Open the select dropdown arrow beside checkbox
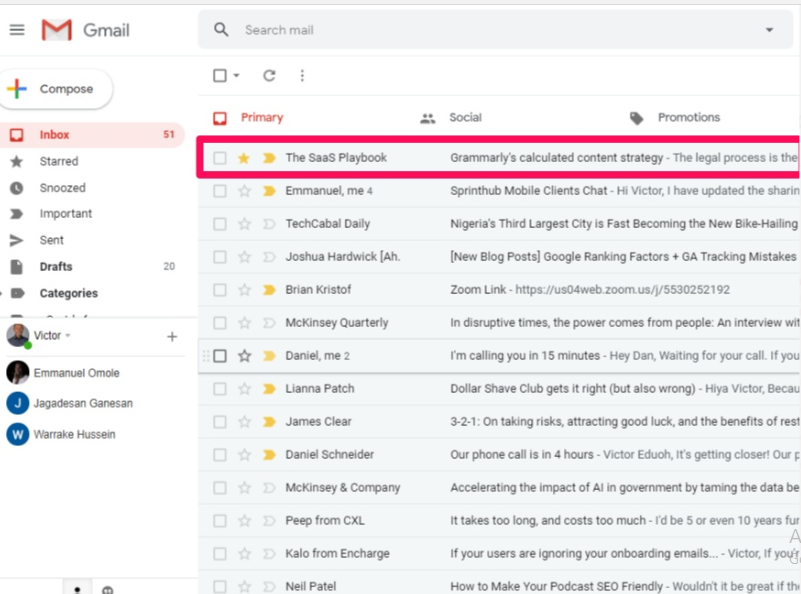801x594 pixels. [236, 76]
